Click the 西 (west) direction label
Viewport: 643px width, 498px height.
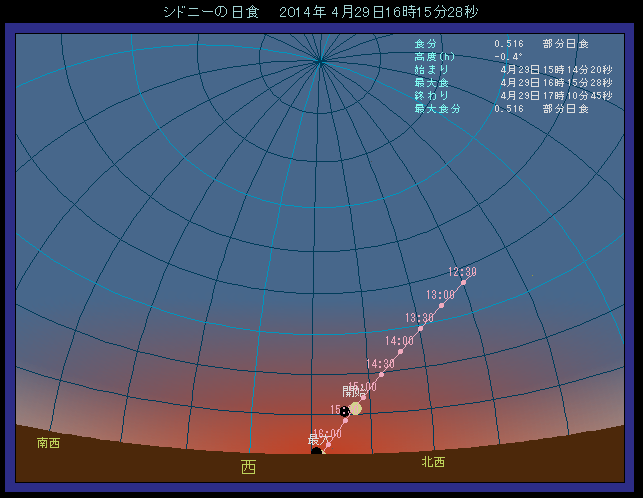(x=248, y=467)
